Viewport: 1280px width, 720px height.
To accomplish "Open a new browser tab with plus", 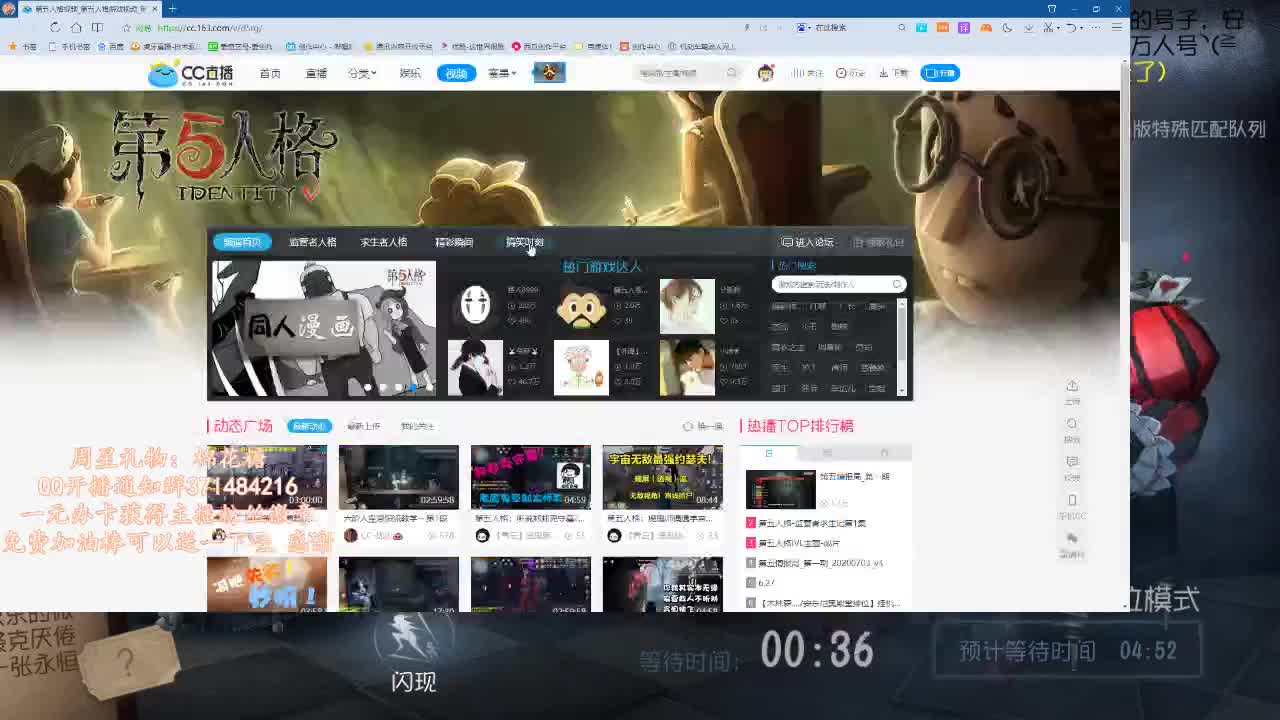I will (172, 9).
